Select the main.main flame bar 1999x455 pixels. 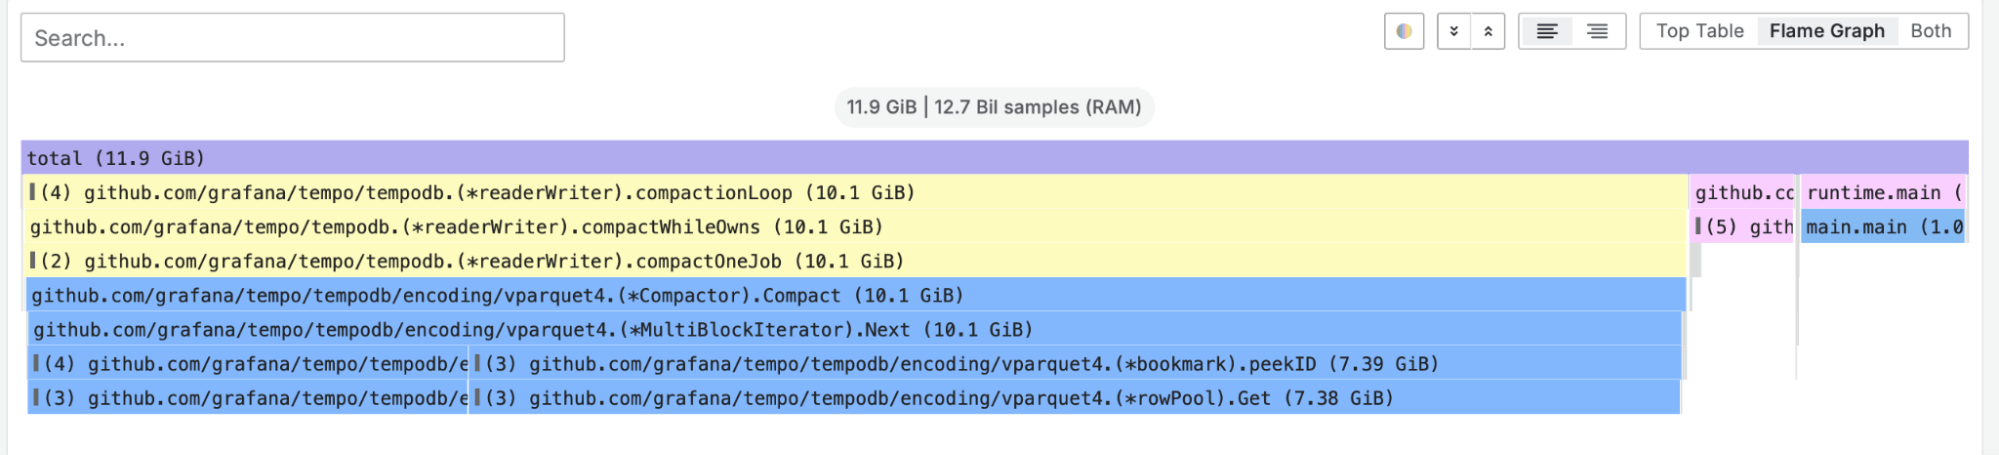1883,227
